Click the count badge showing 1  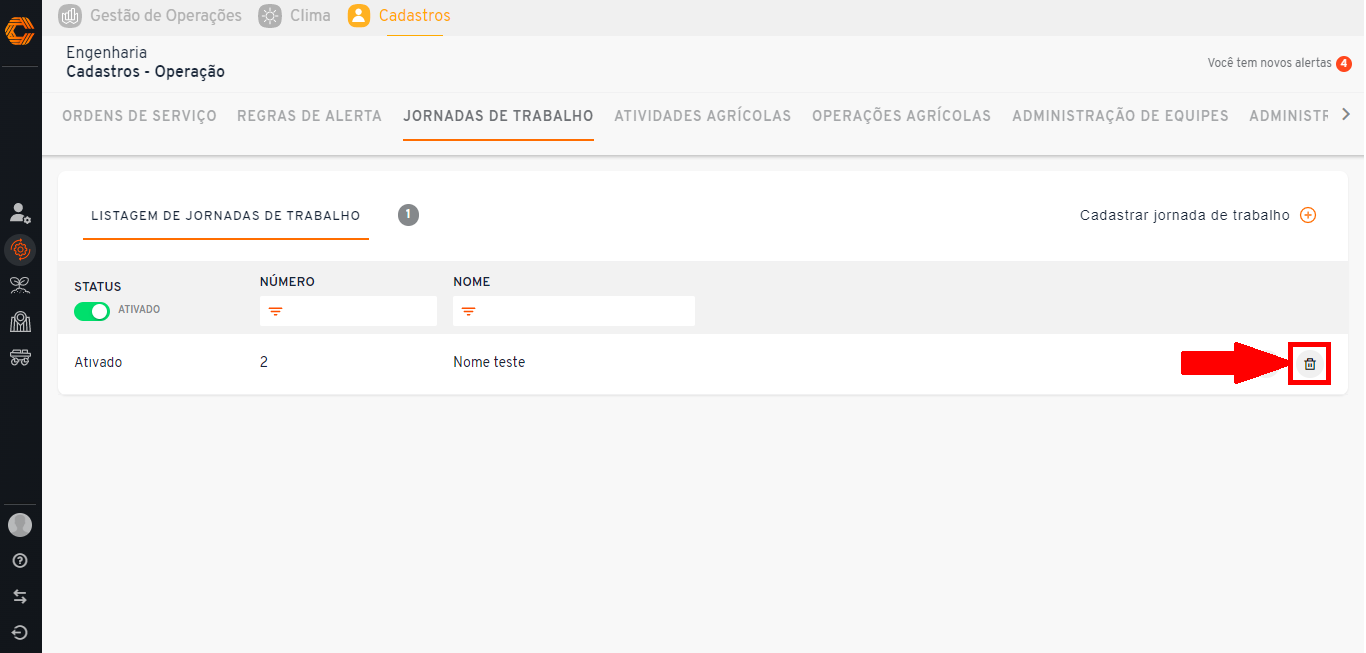coord(408,214)
